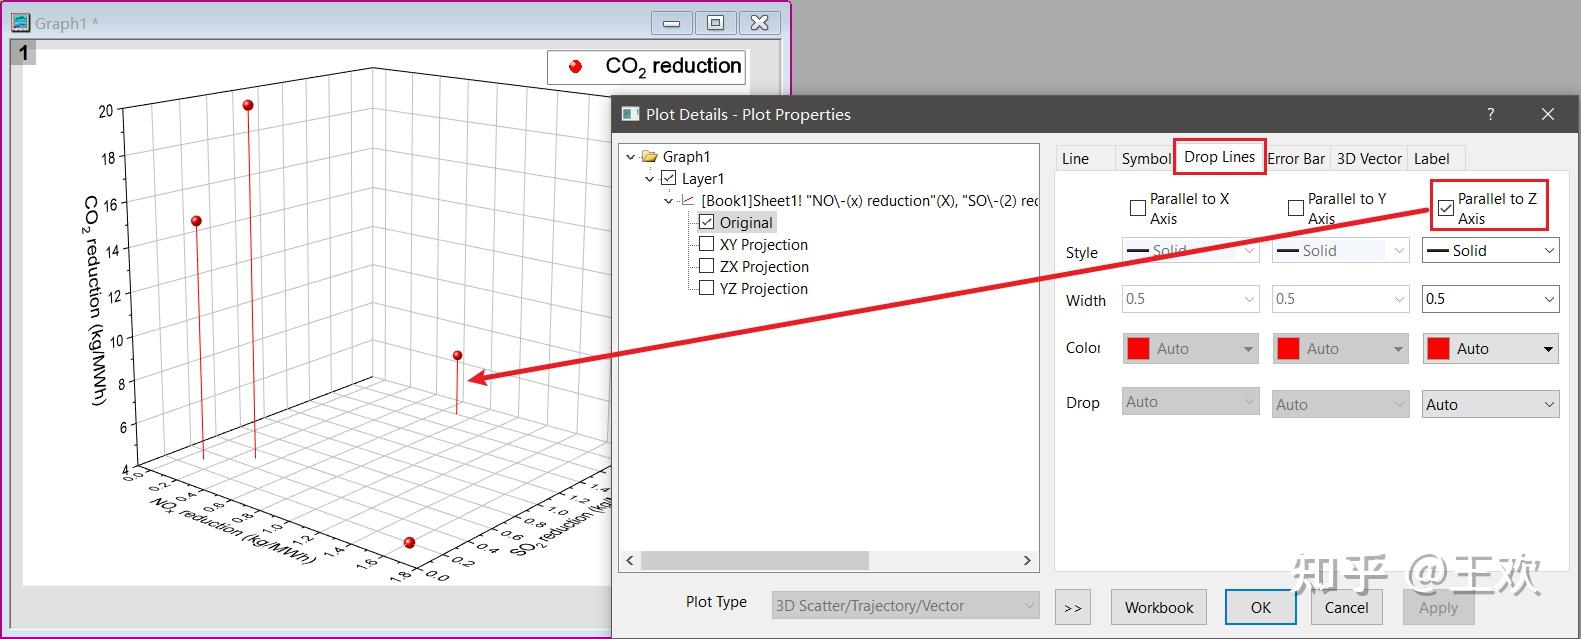The image size is (1581, 639).
Task: Enable the XY Projection checkbox
Action: tap(707, 244)
